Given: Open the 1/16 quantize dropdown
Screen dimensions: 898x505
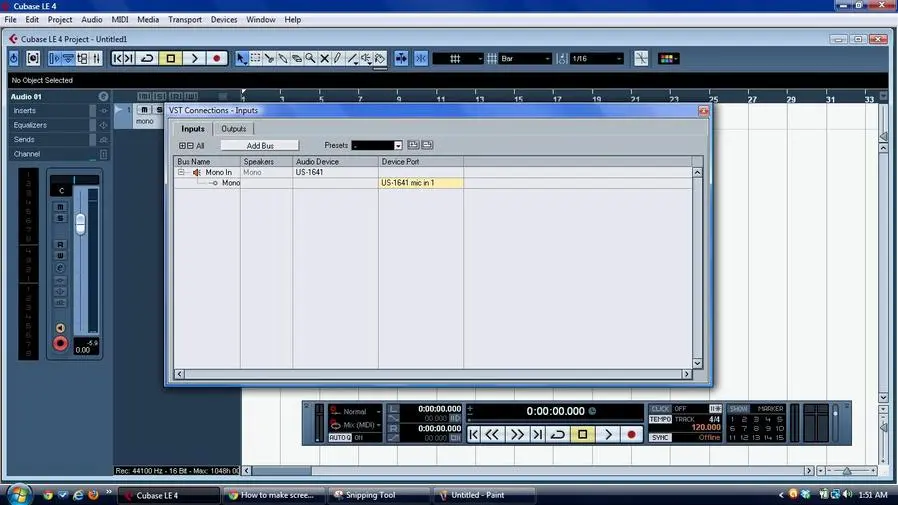Looking at the screenshot, I should 596,58.
